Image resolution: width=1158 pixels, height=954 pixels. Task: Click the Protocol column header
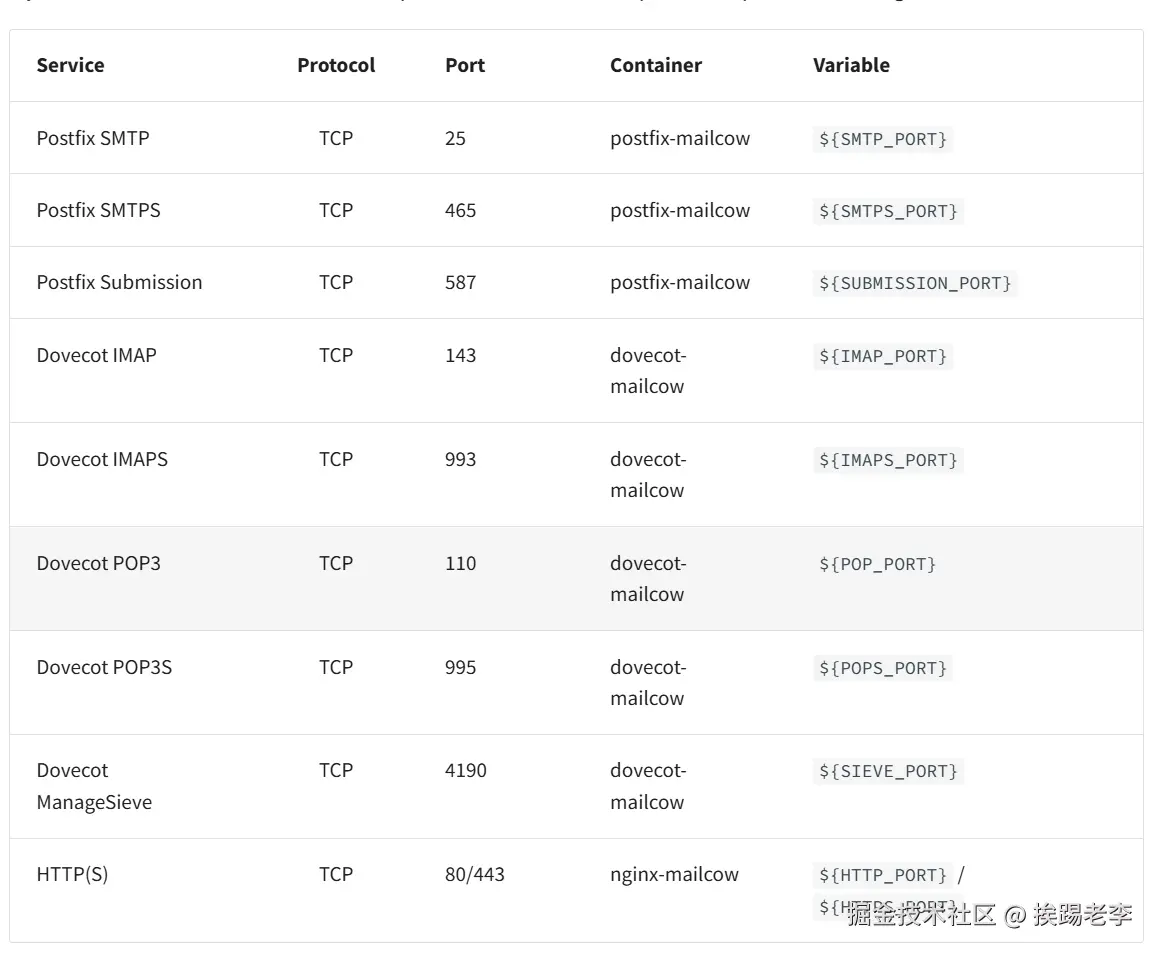point(336,65)
